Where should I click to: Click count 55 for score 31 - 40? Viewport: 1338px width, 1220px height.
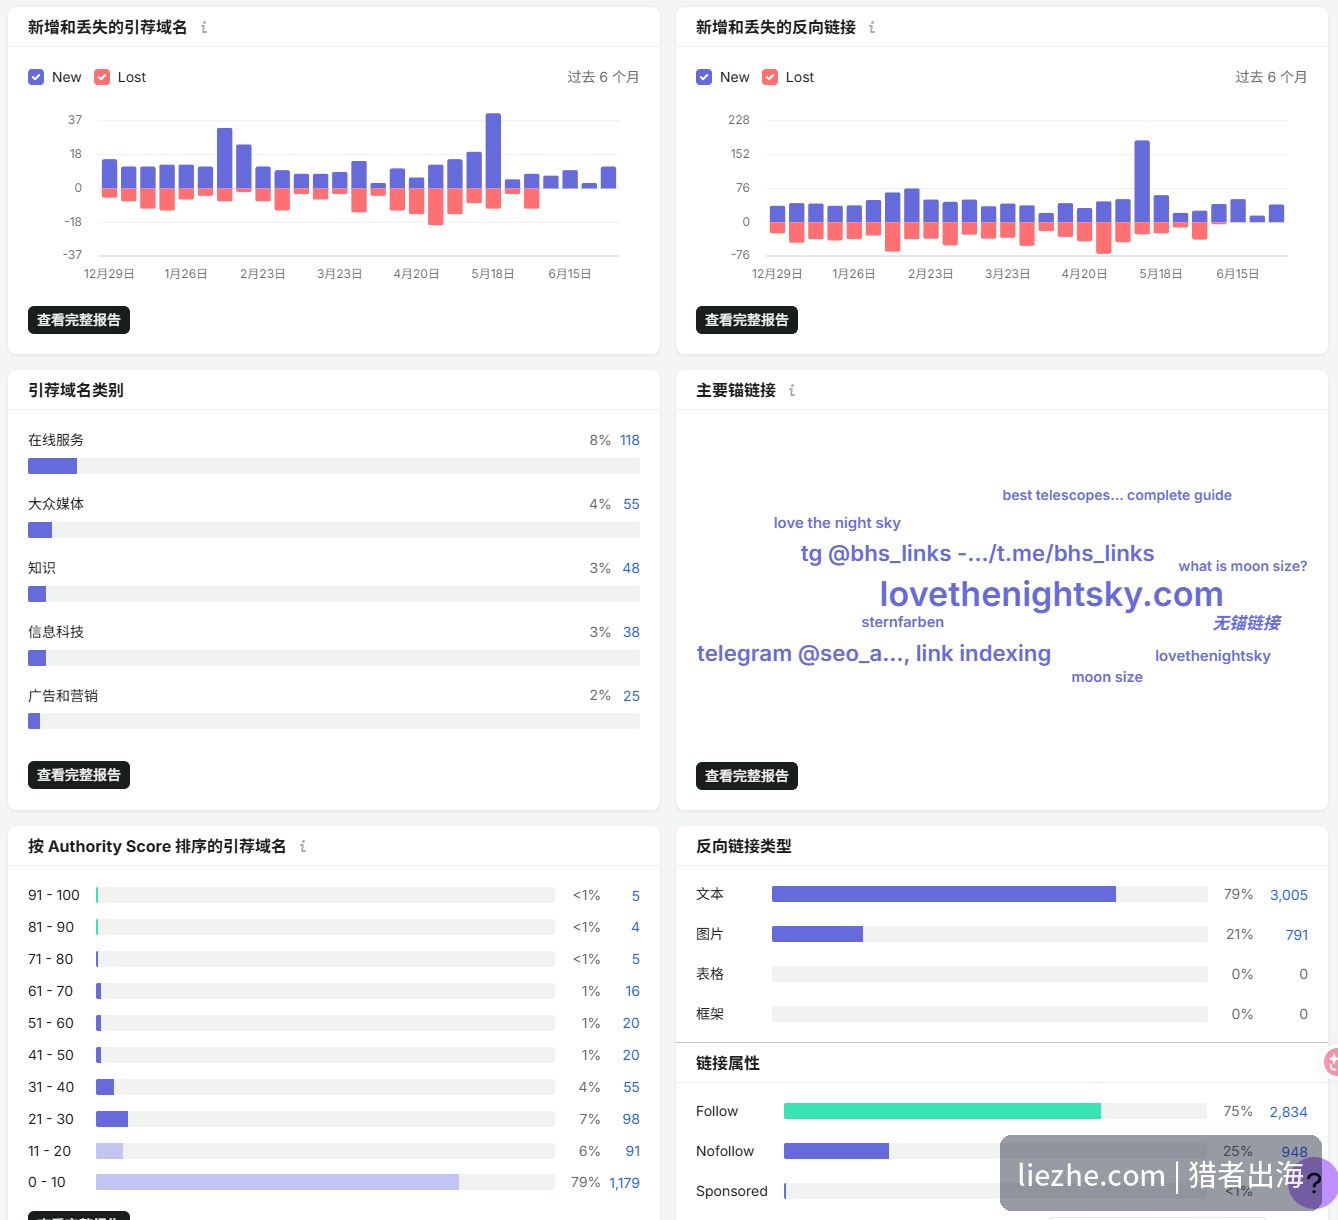click(x=631, y=1087)
